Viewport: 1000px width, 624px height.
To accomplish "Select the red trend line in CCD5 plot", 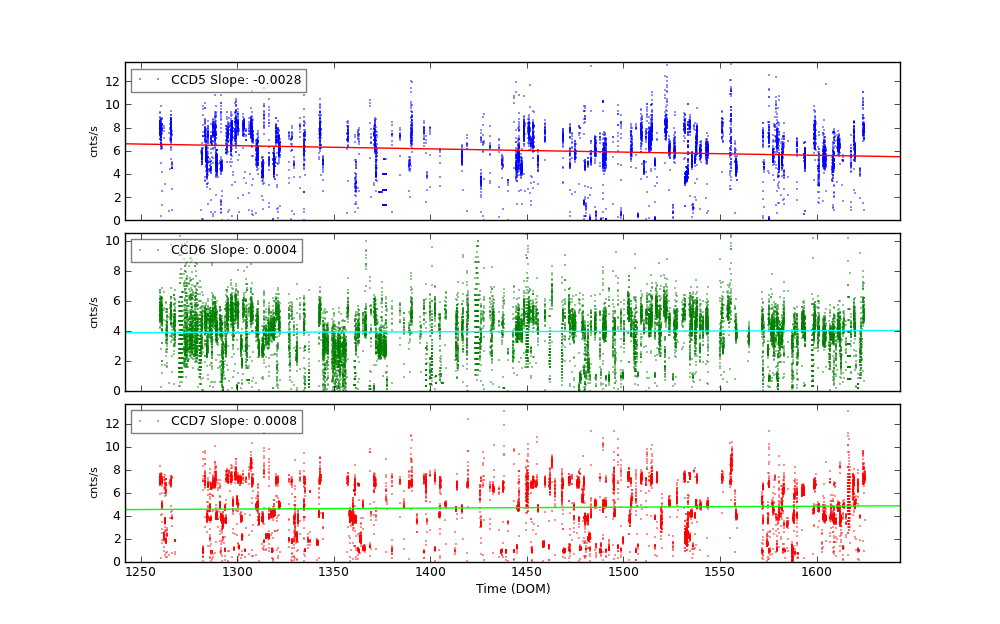I will pyautogui.click(x=700, y=152).
